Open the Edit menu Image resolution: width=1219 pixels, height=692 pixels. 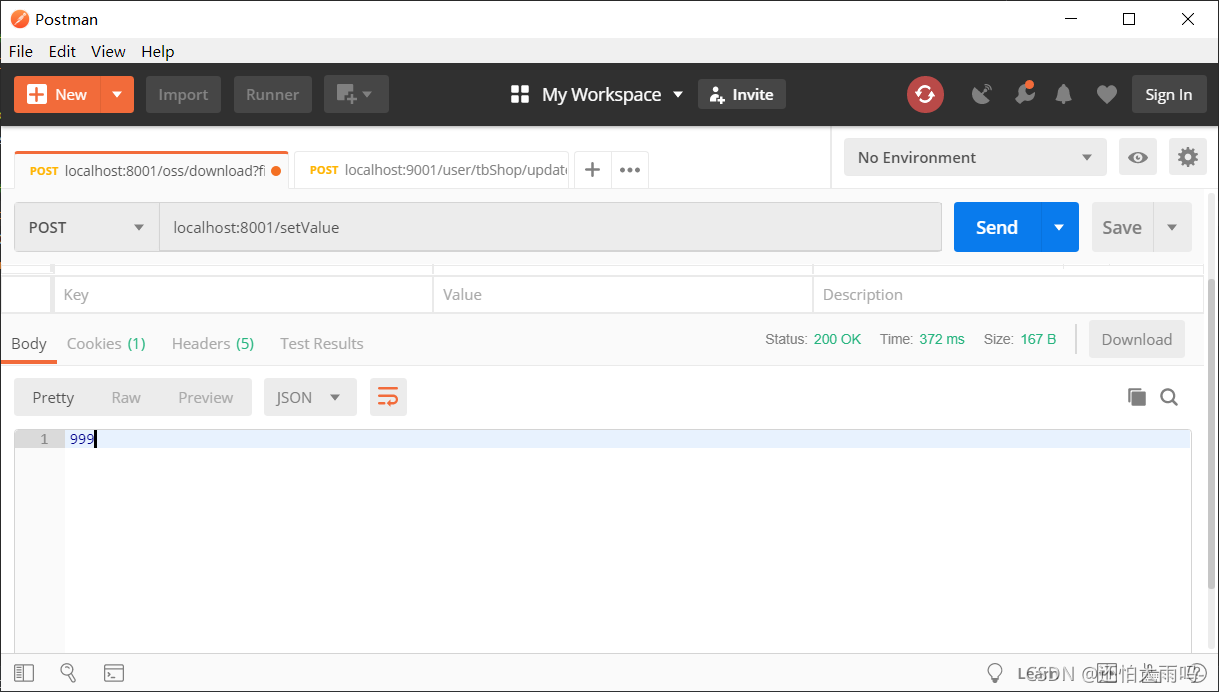pos(62,51)
